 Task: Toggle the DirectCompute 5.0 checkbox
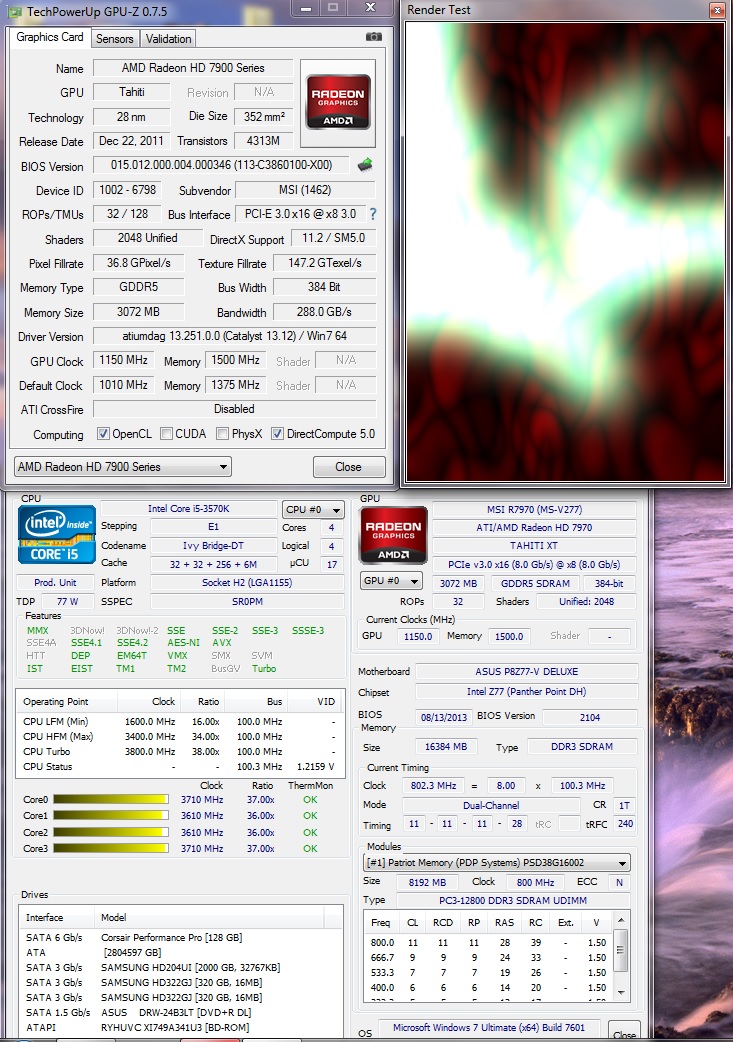coord(278,434)
